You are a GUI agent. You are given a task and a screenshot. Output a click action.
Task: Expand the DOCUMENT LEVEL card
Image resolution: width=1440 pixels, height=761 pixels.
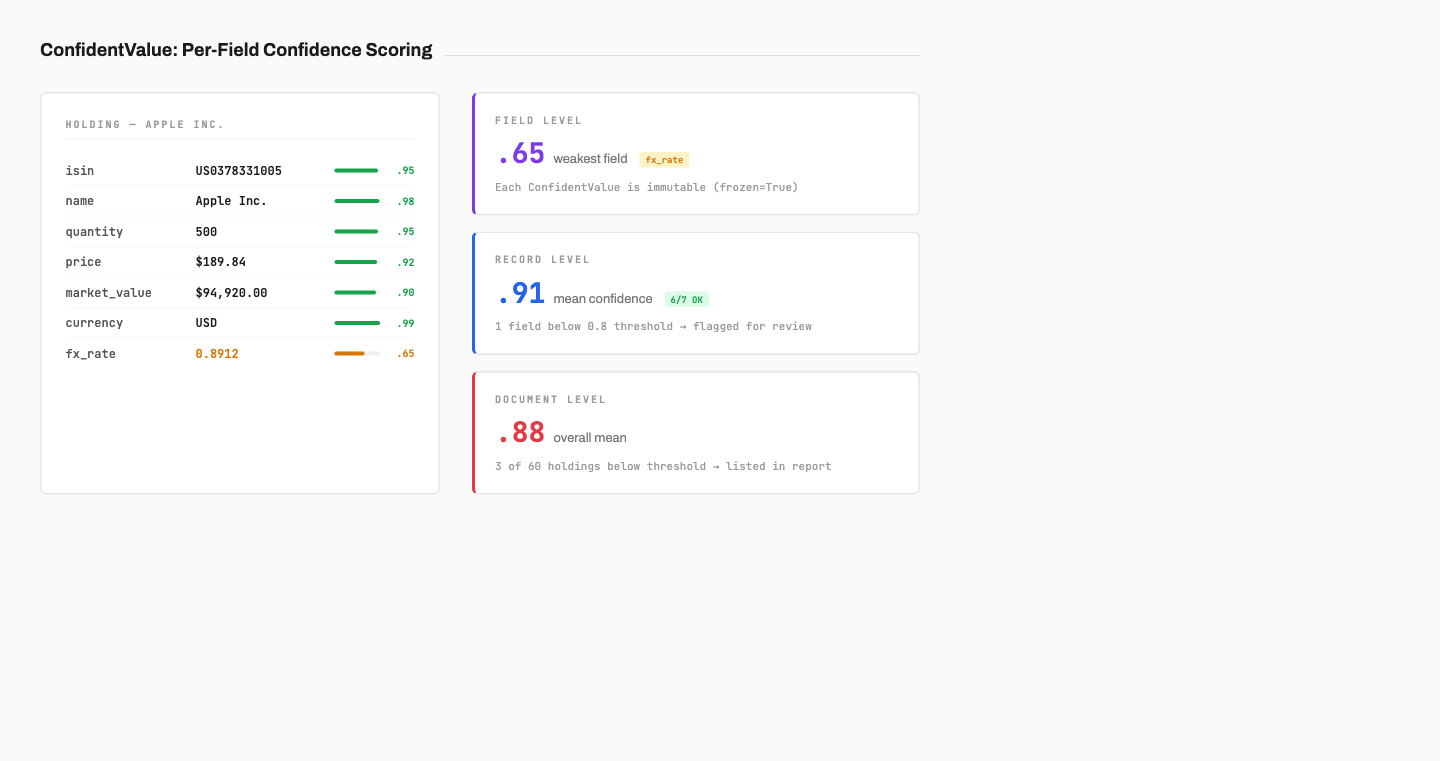695,432
